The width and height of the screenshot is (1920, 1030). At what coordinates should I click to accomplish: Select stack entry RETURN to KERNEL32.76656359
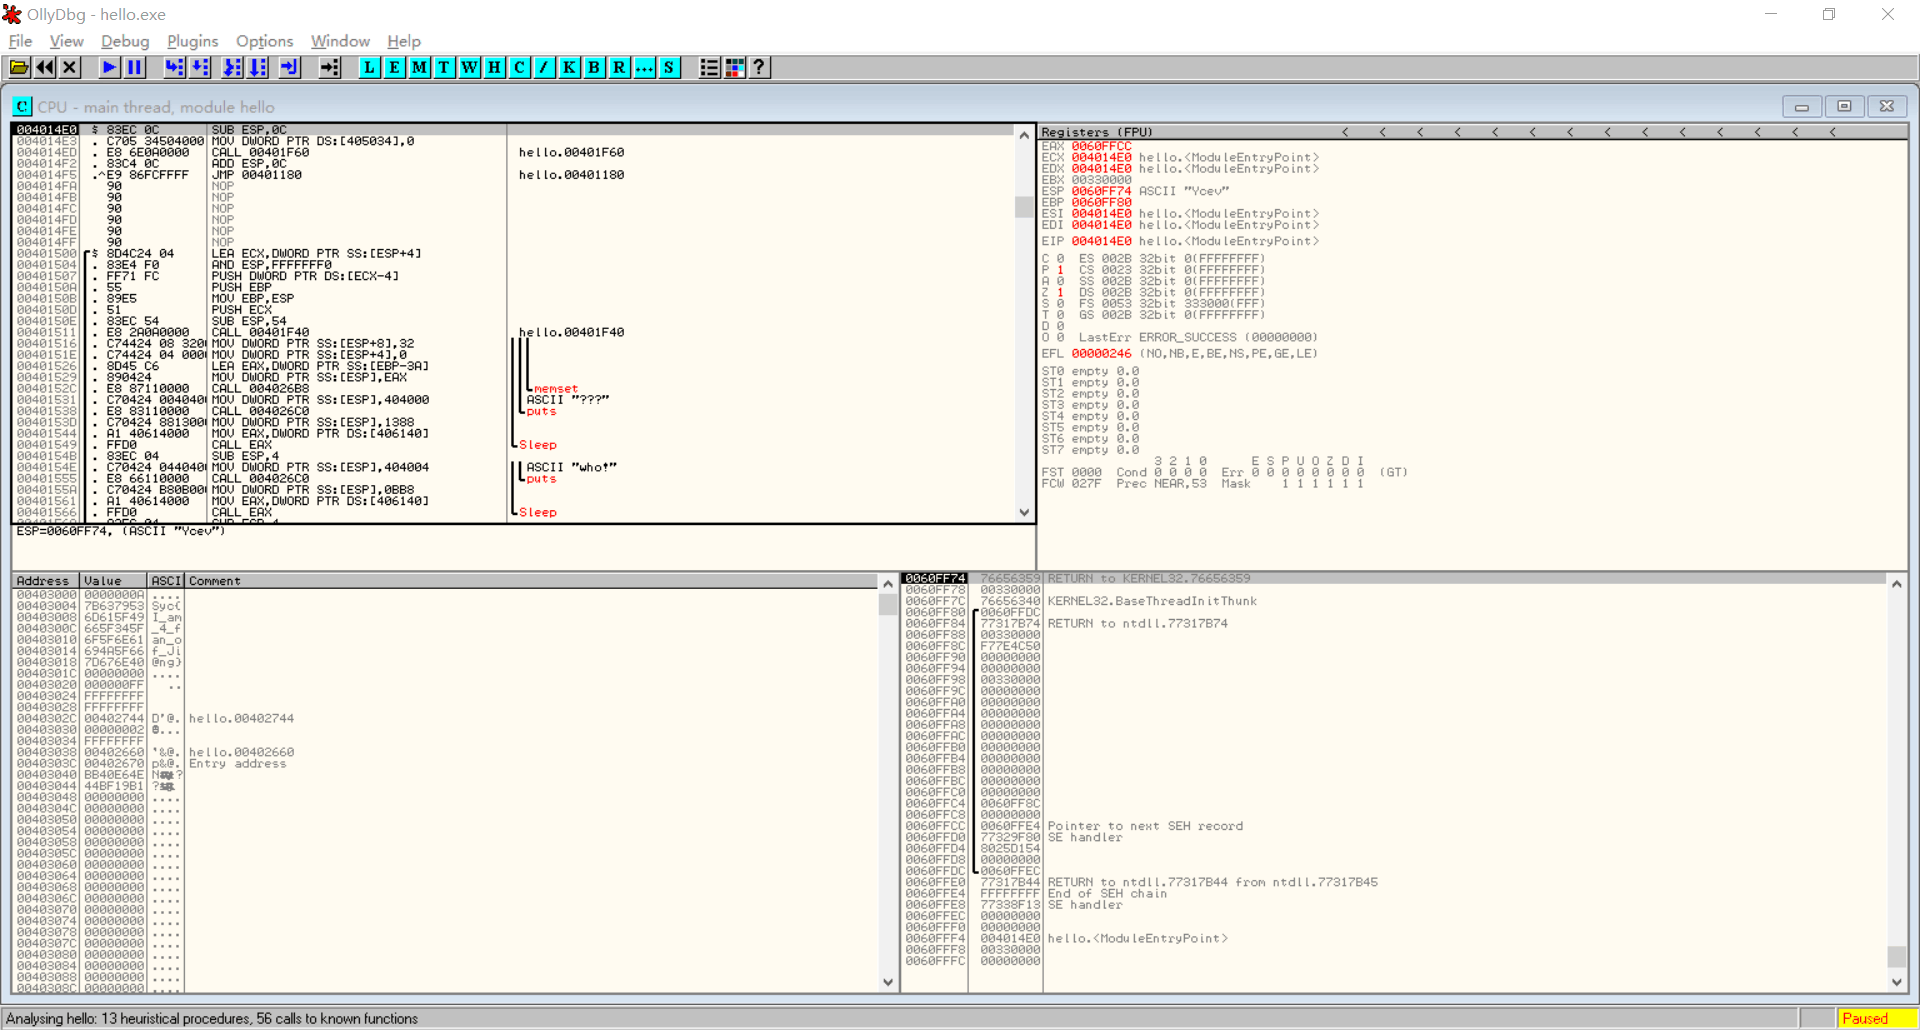(1394, 578)
